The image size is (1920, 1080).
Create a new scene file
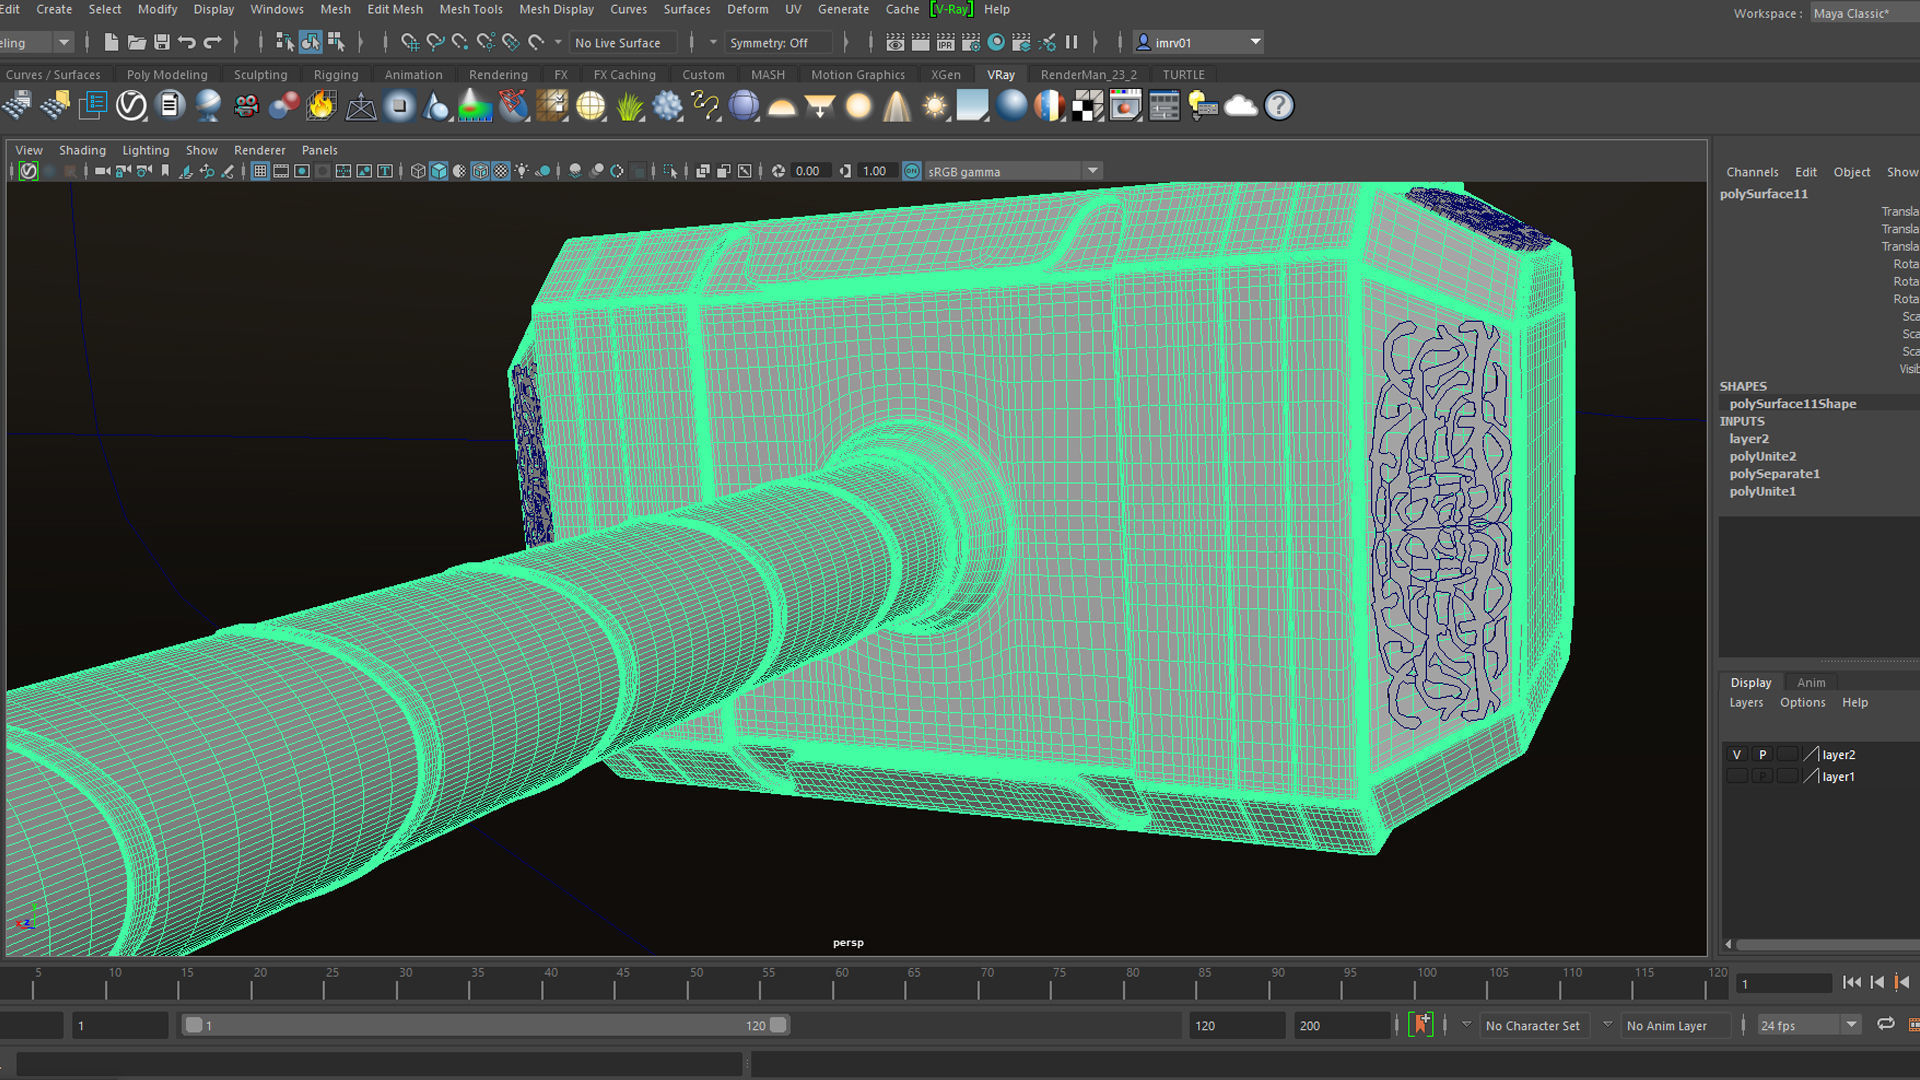pos(111,42)
